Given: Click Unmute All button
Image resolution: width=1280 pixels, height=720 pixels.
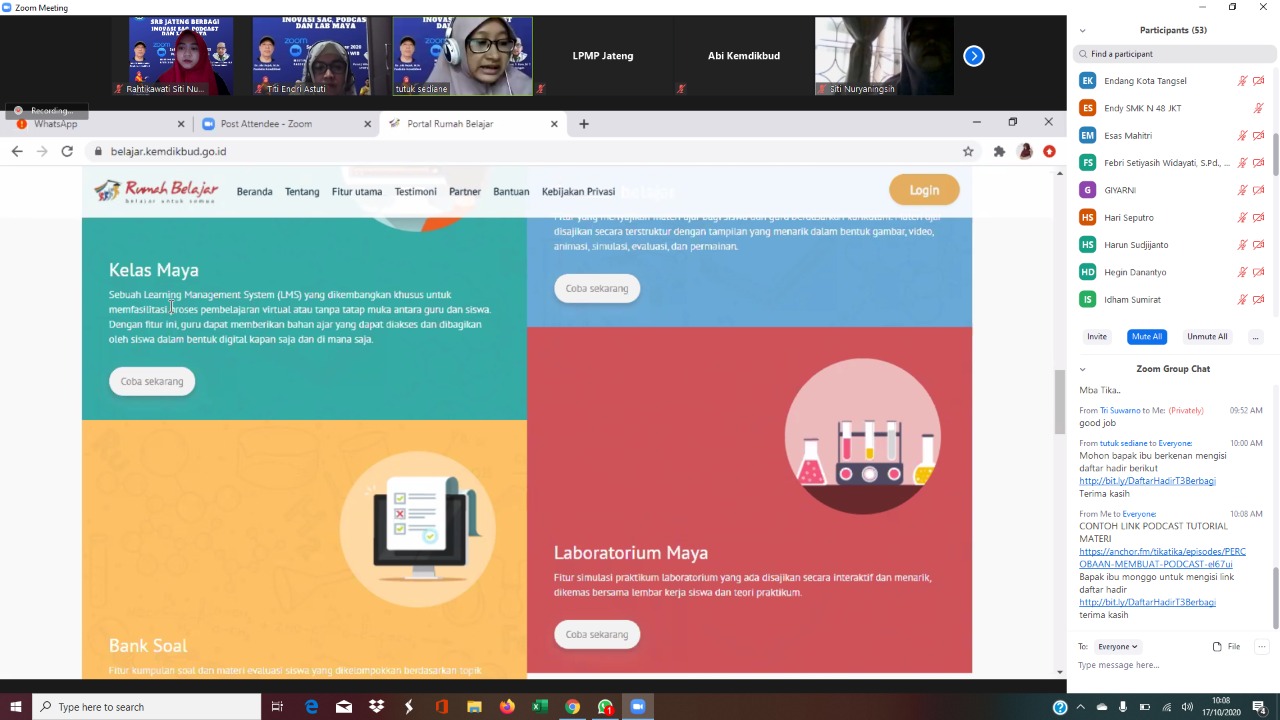Looking at the screenshot, I should [1207, 337].
